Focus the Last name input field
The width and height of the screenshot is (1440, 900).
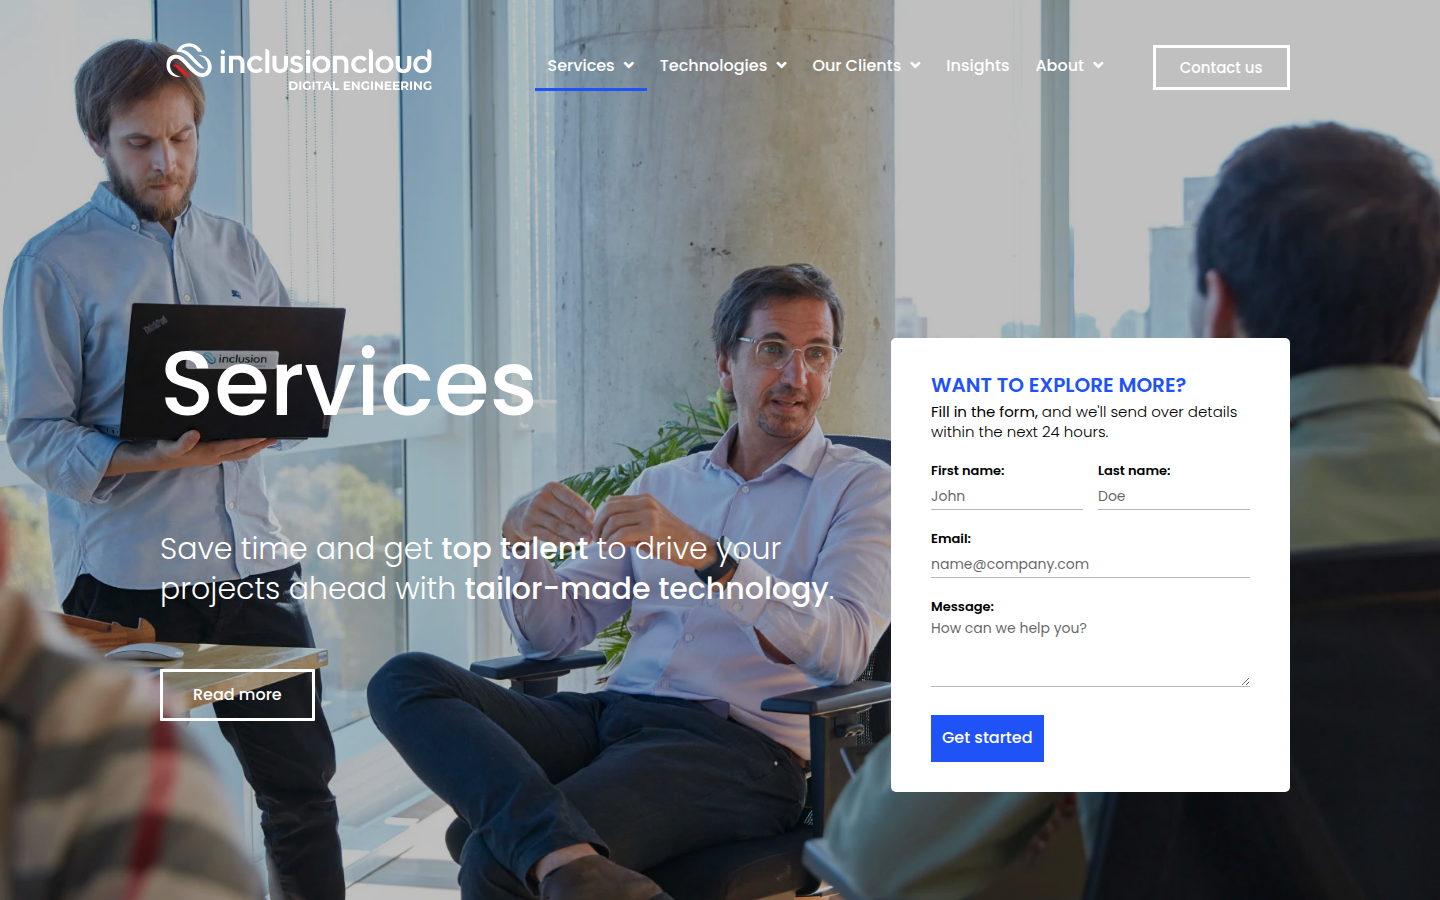[x=1173, y=496]
